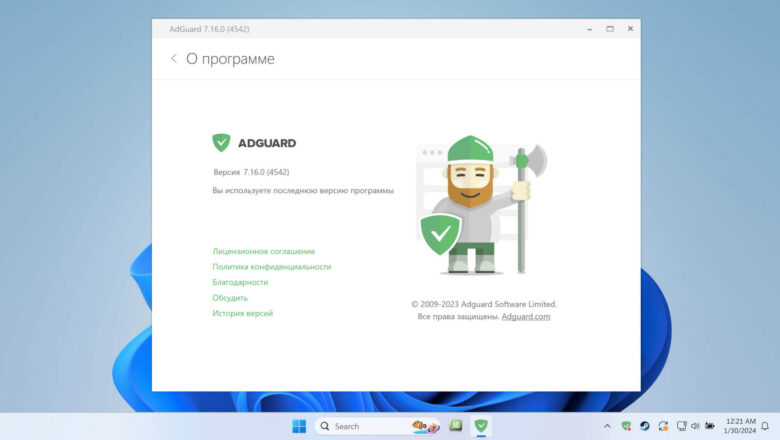Screen dimensions: 780x440
Task: Click the AdGuard shield logo
Action: click(x=221, y=143)
